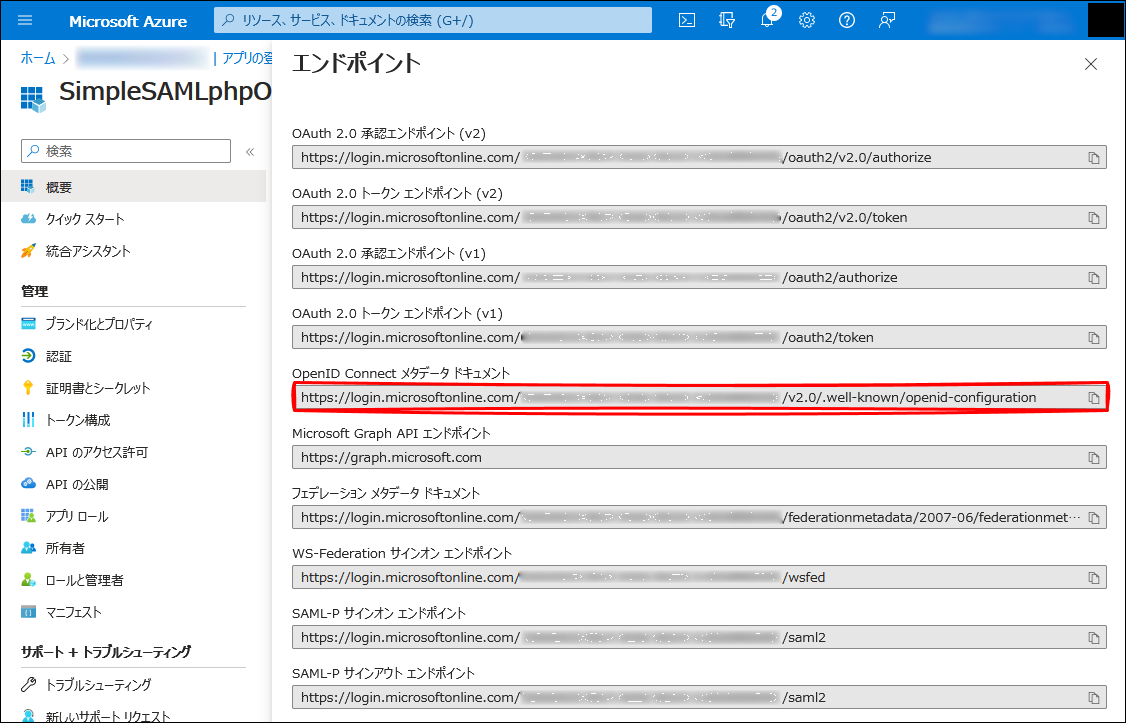
Task: Open the notifications bell icon
Action: [767, 21]
